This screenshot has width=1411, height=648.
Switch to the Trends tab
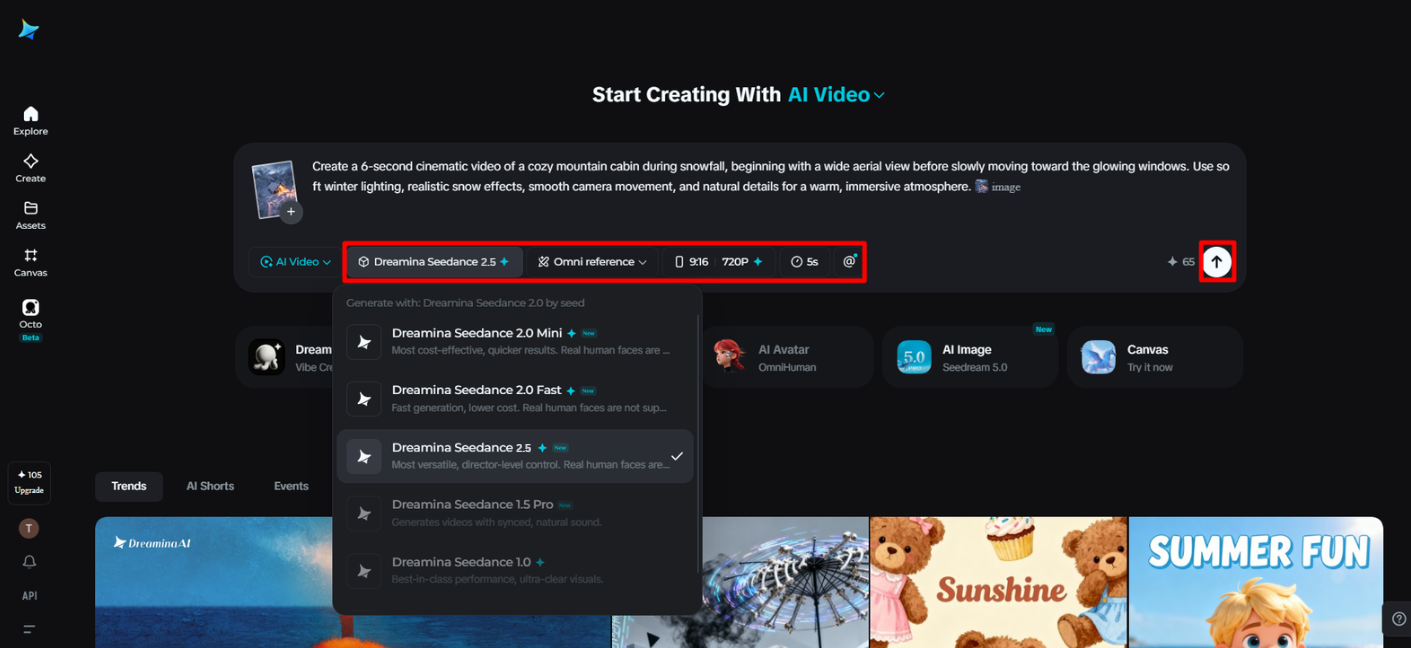[129, 486]
